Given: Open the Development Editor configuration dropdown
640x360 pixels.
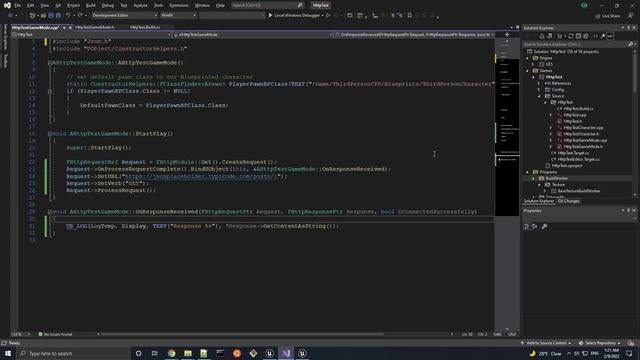Looking at the screenshot, I should click(x=124, y=15).
